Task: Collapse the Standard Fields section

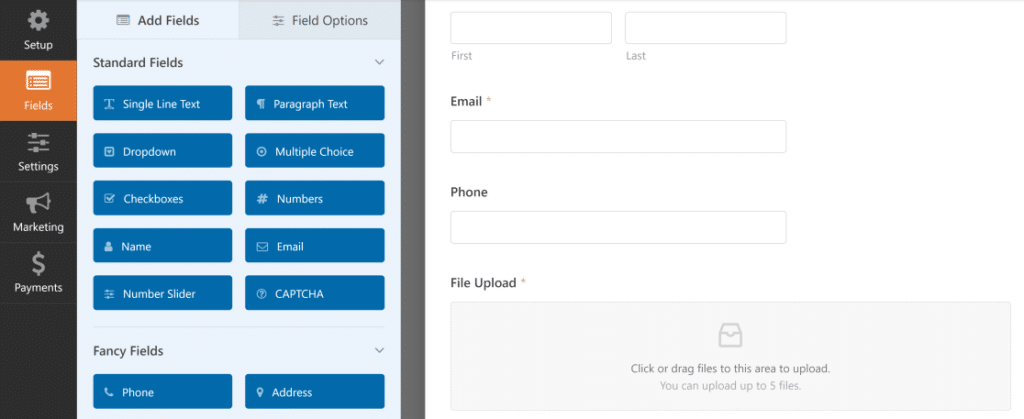Action: click(x=379, y=63)
